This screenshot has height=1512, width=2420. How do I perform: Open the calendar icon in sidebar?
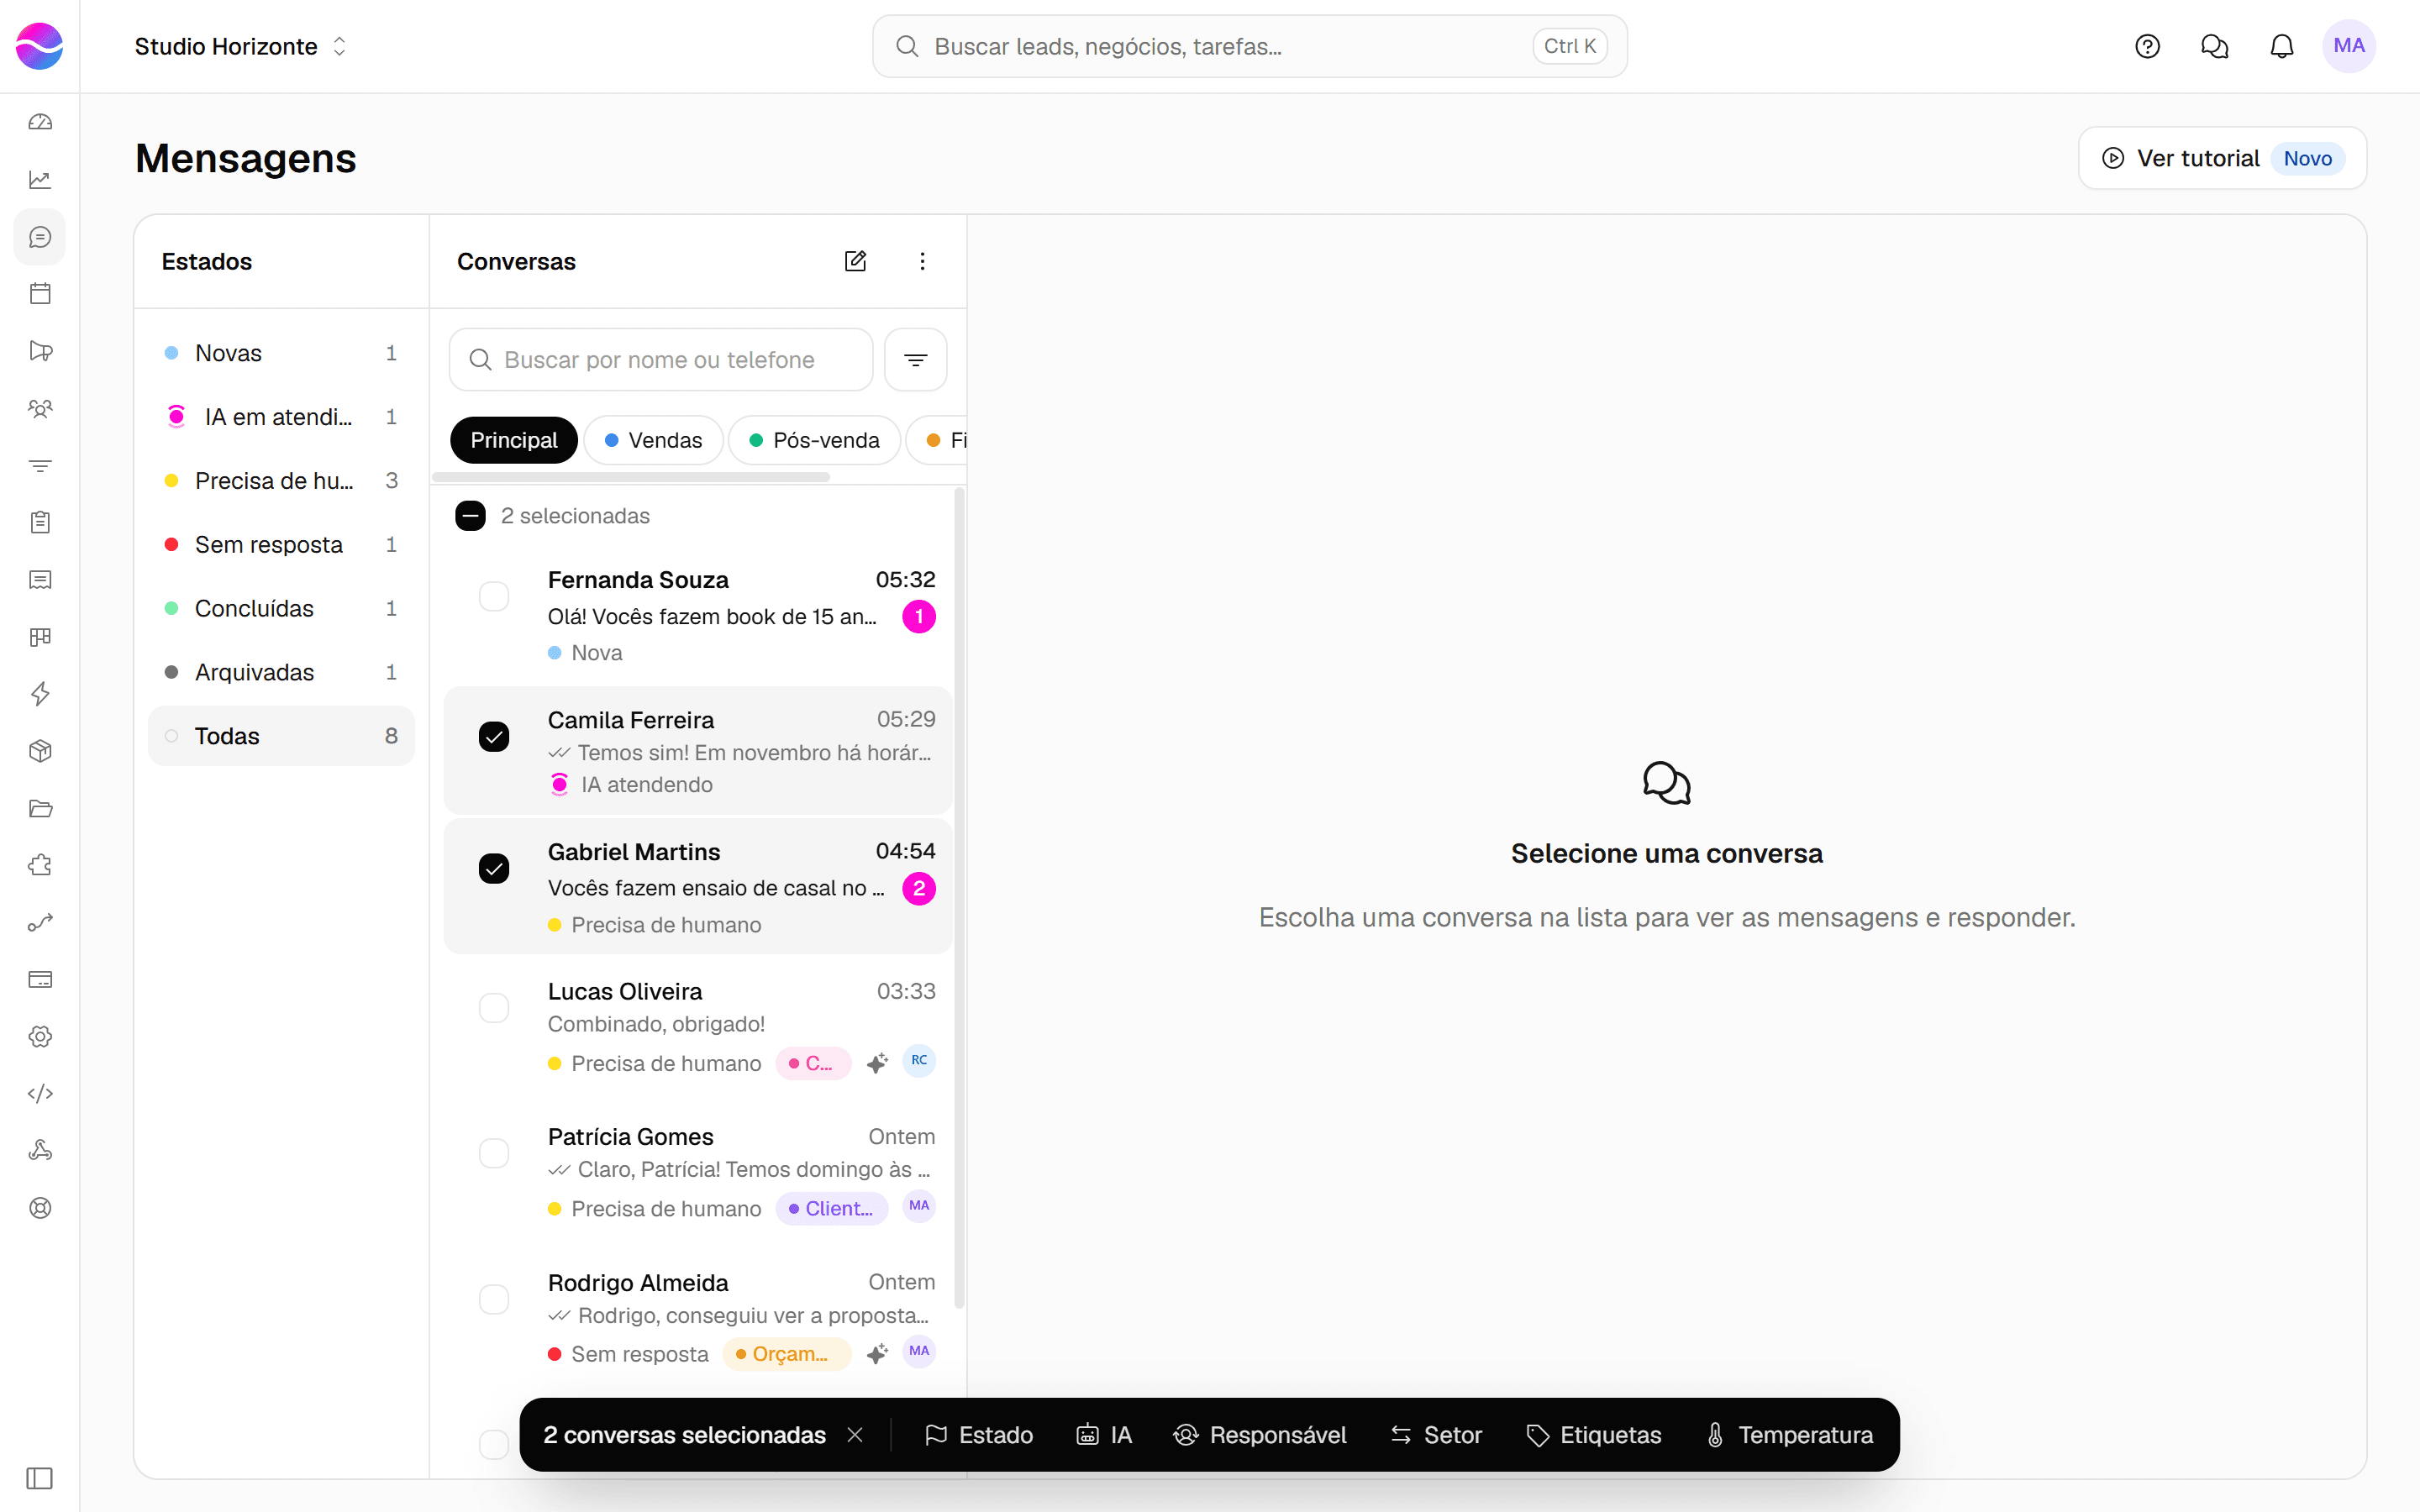coord(40,294)
